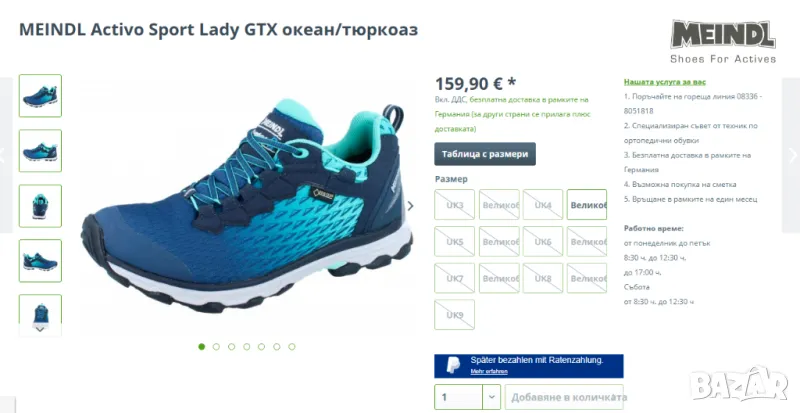Jump to last image carousel dot
The height and width of the screenshot is (413, 800).
pyautogui.click(x=292, y=347)
